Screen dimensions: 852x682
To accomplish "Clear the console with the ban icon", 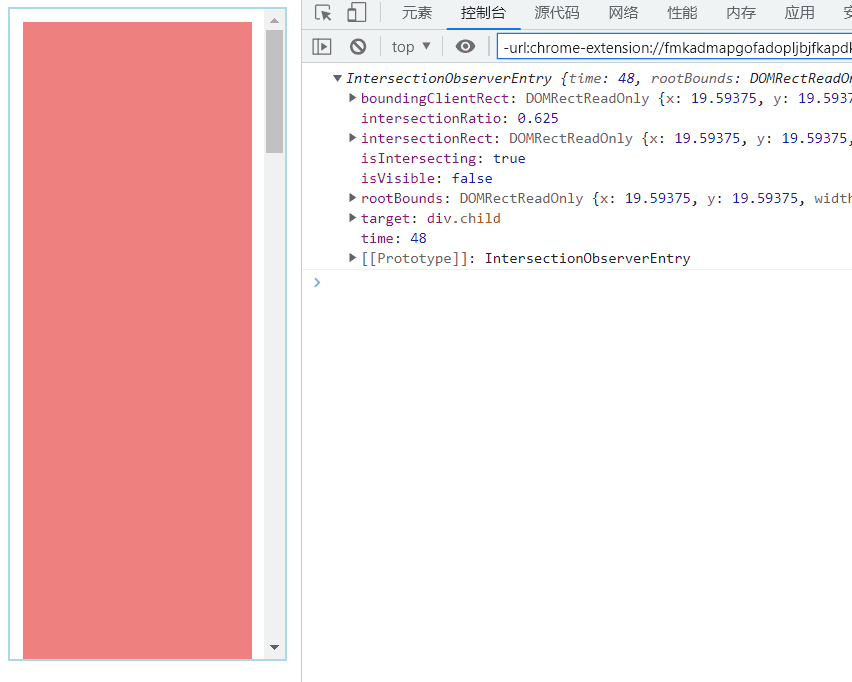I will (358, 47).
